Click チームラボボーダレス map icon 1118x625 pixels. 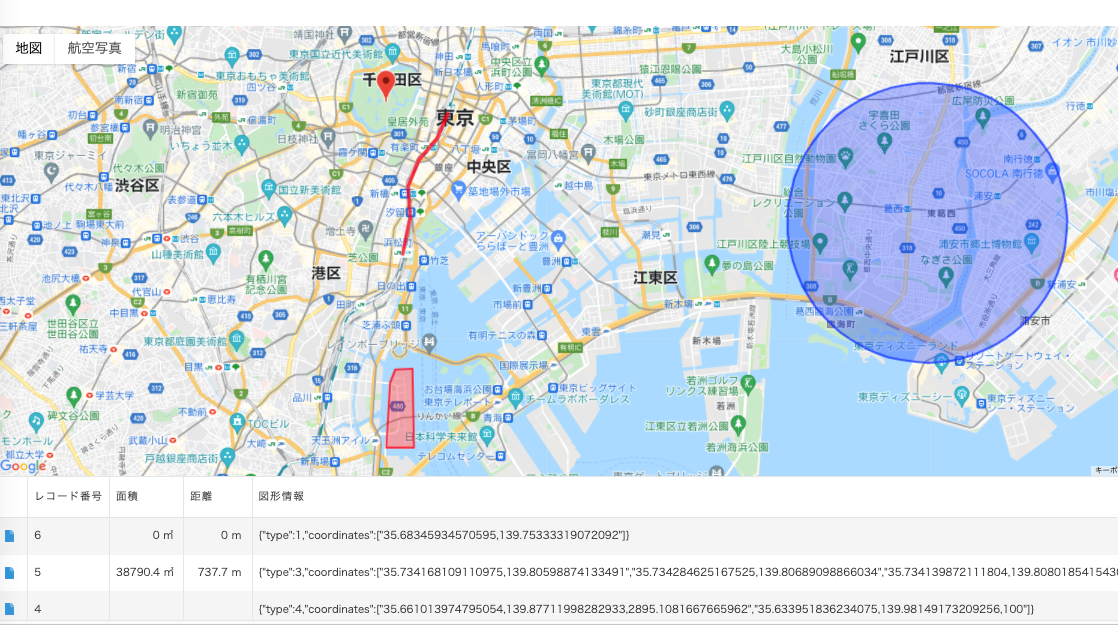(516, 397)
